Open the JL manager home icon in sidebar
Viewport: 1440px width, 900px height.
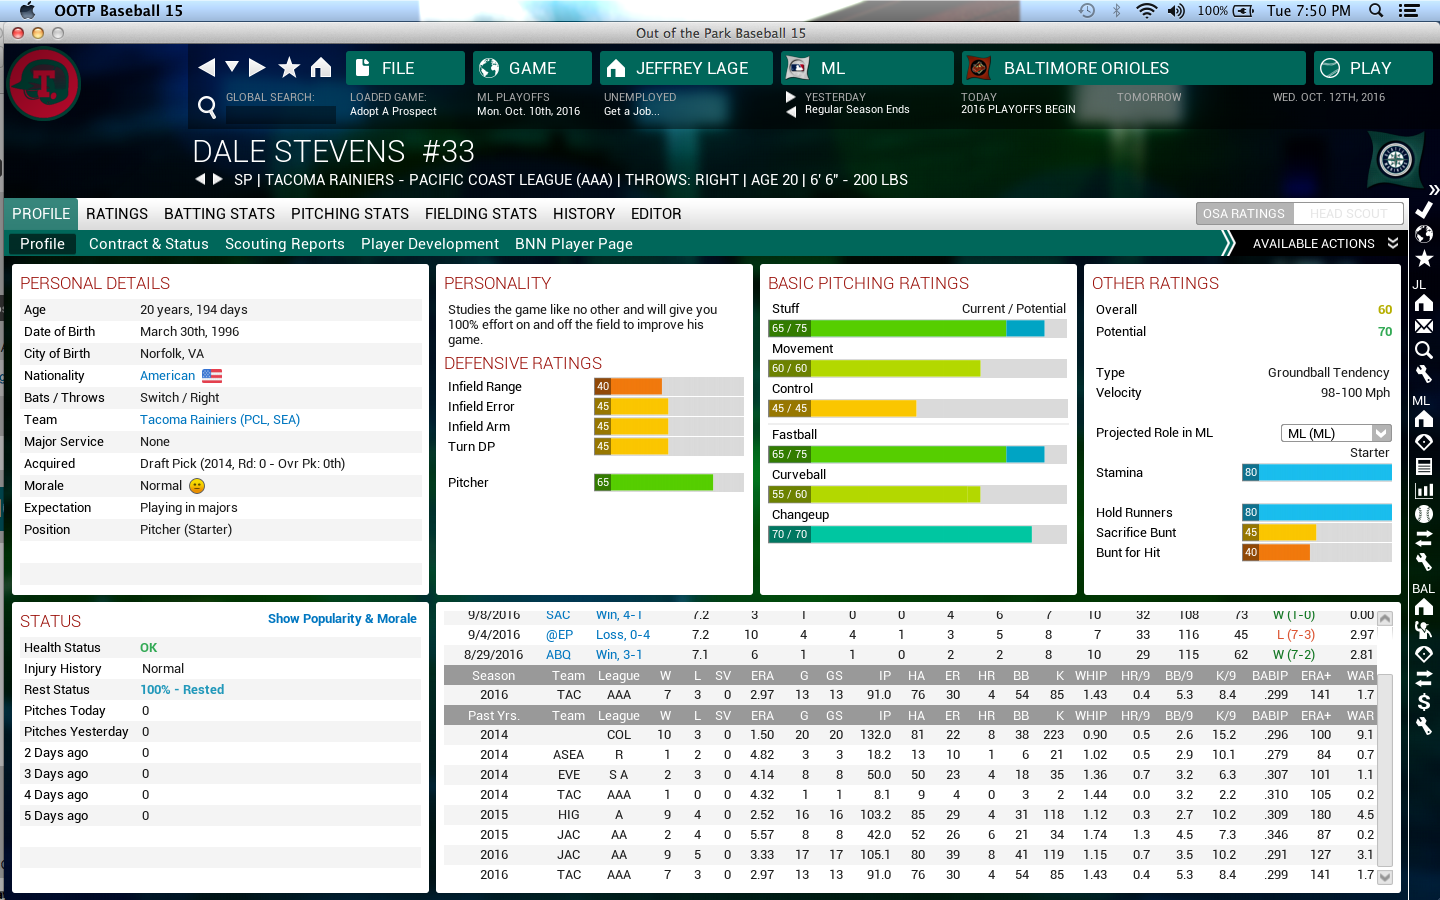click(1424, 303)
